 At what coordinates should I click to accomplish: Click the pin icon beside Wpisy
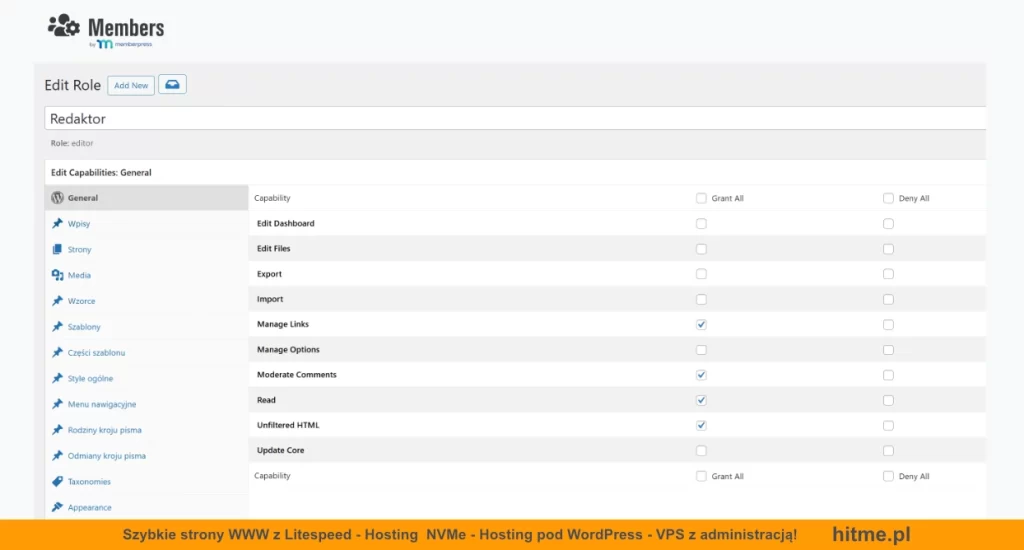(58, 223)
